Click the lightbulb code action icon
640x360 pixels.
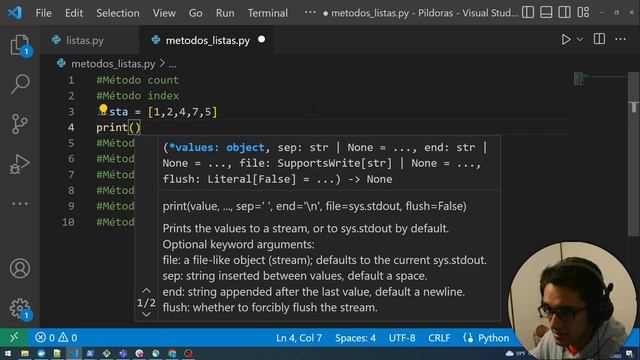(x=103, y=109)
